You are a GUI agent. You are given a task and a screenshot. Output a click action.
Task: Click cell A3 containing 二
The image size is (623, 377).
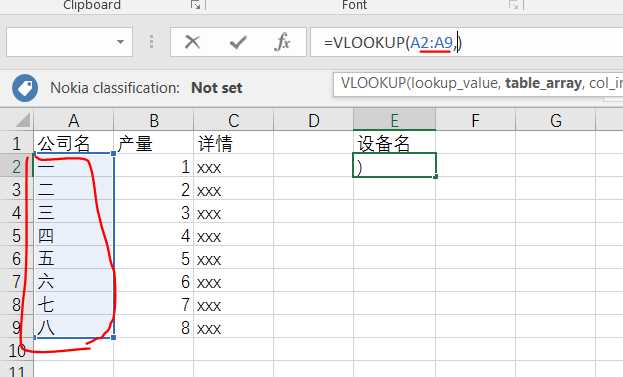[x=74, y=189]
